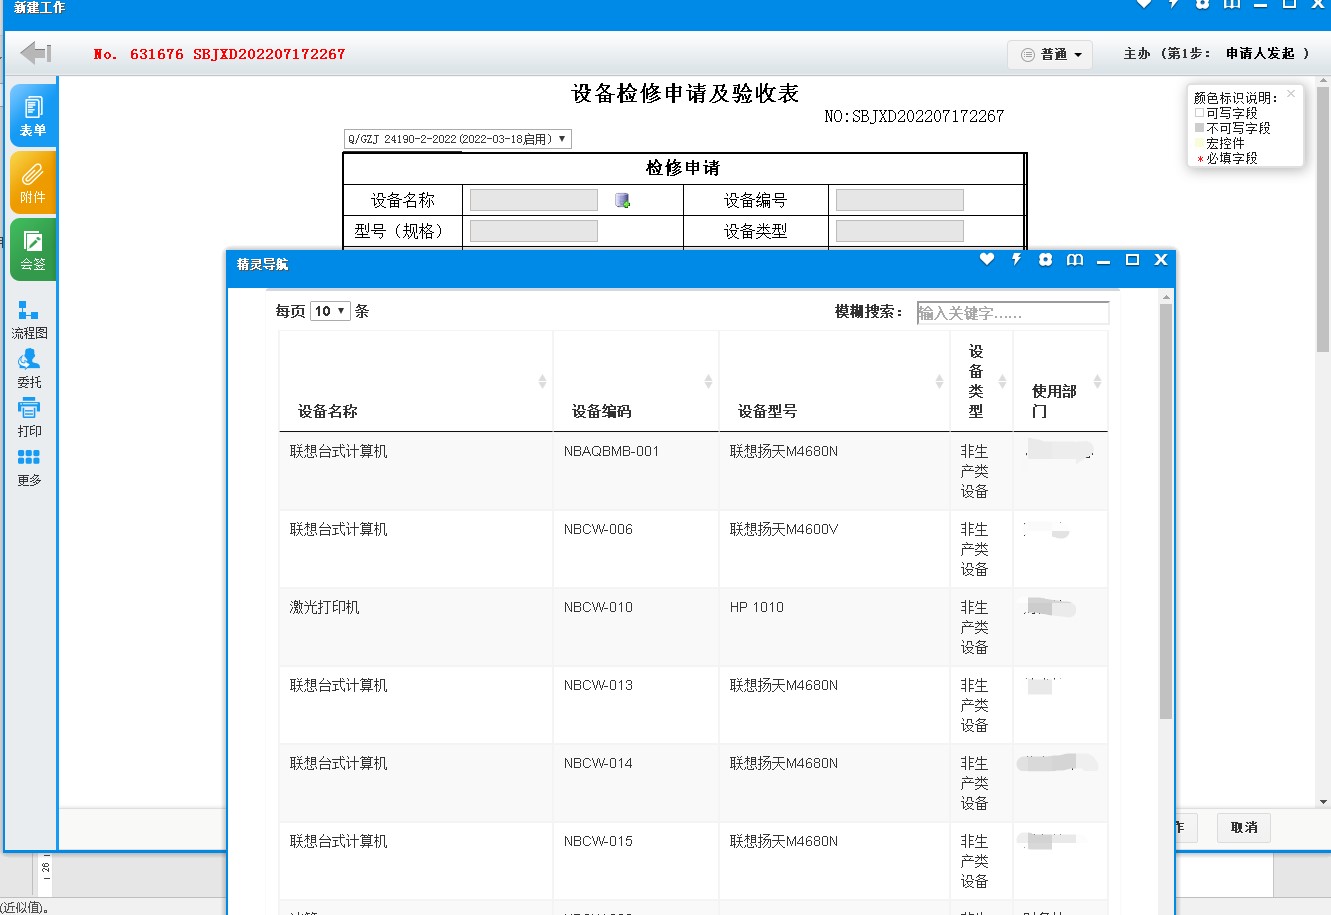Click the gear icon in 精灵导航 title bar

(x=1045, y=260)
